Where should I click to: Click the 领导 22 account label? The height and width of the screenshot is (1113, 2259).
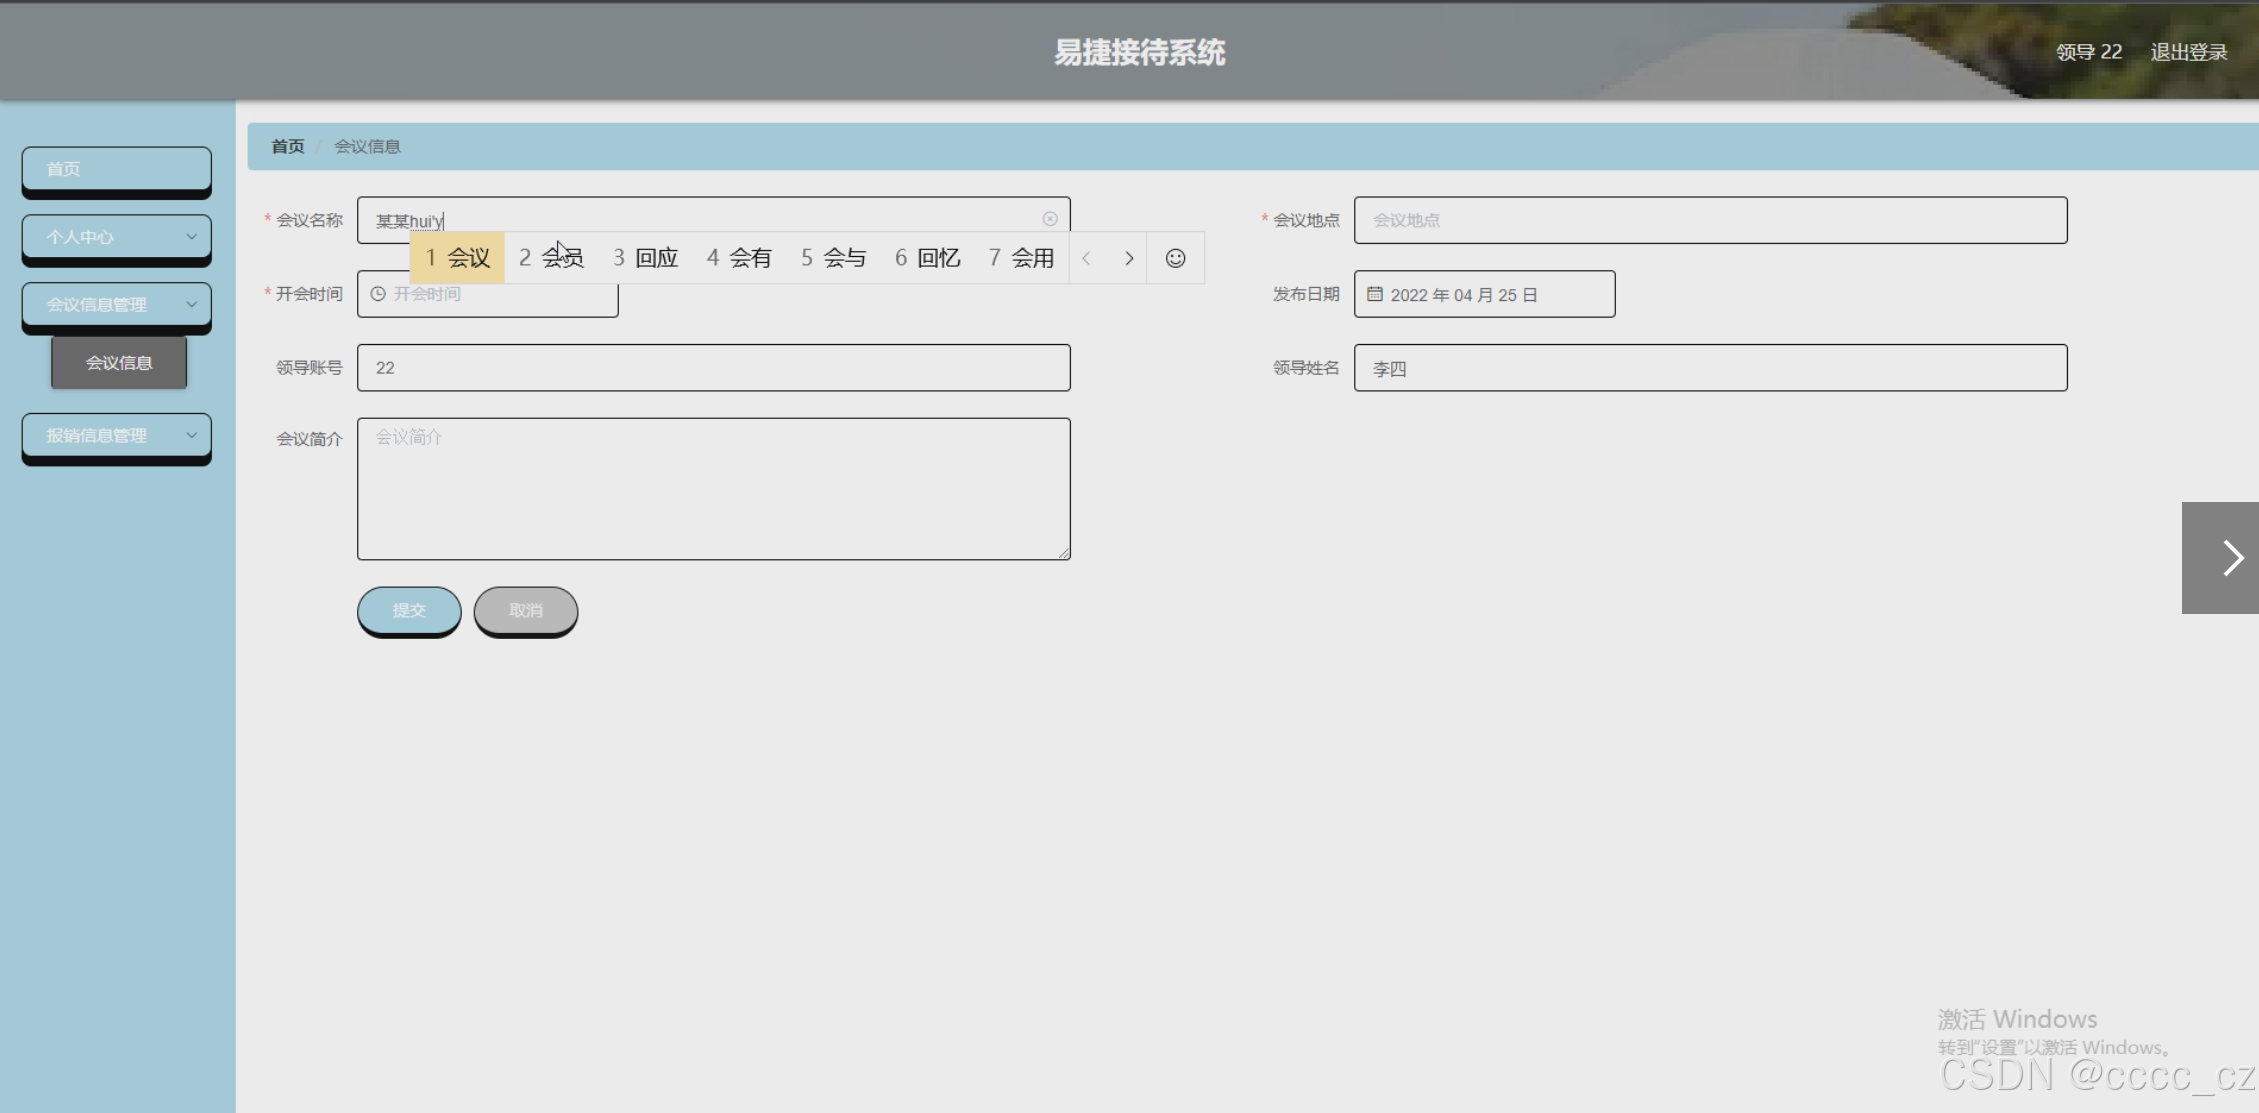2088,52
